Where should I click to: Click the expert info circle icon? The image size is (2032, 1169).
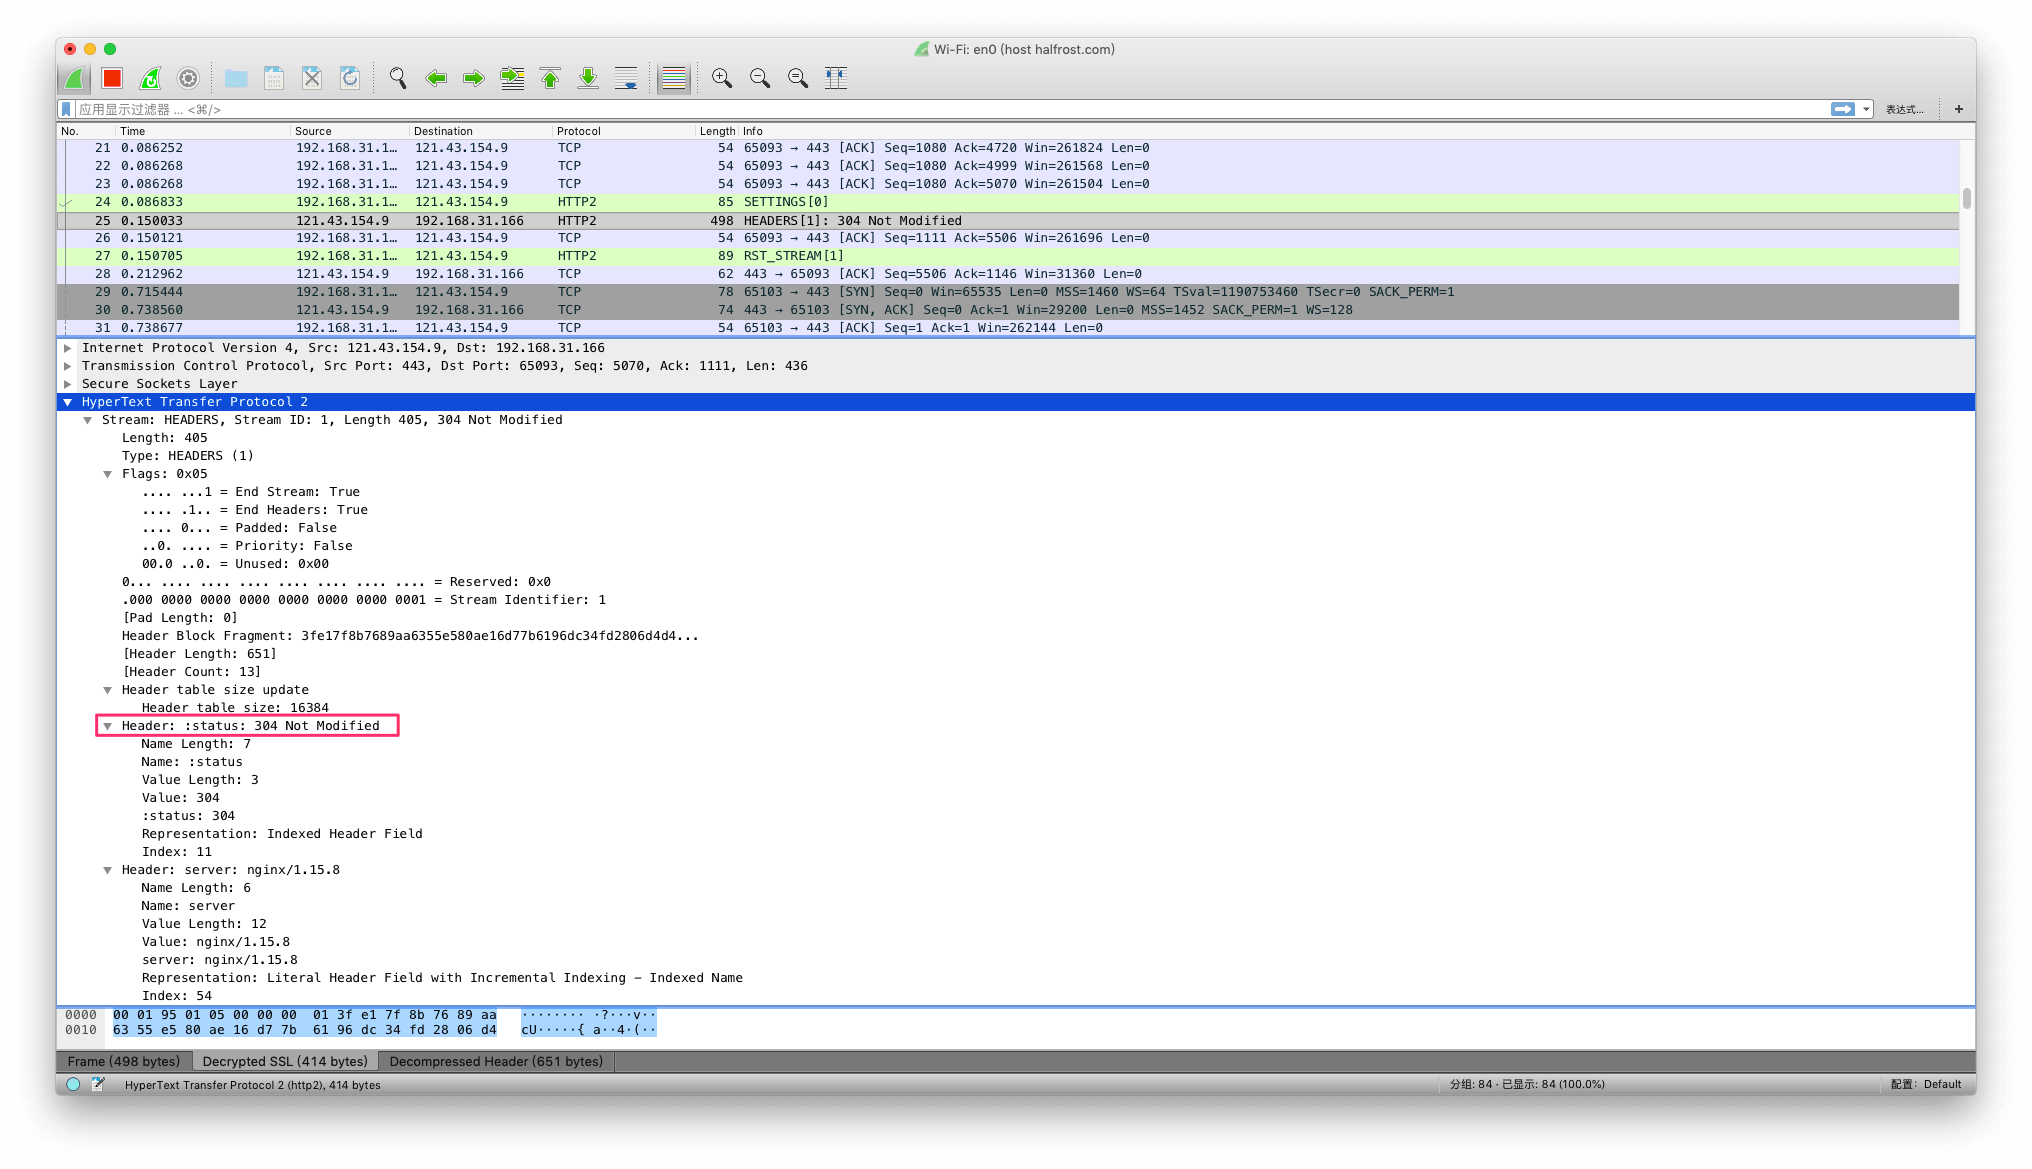73,1084
